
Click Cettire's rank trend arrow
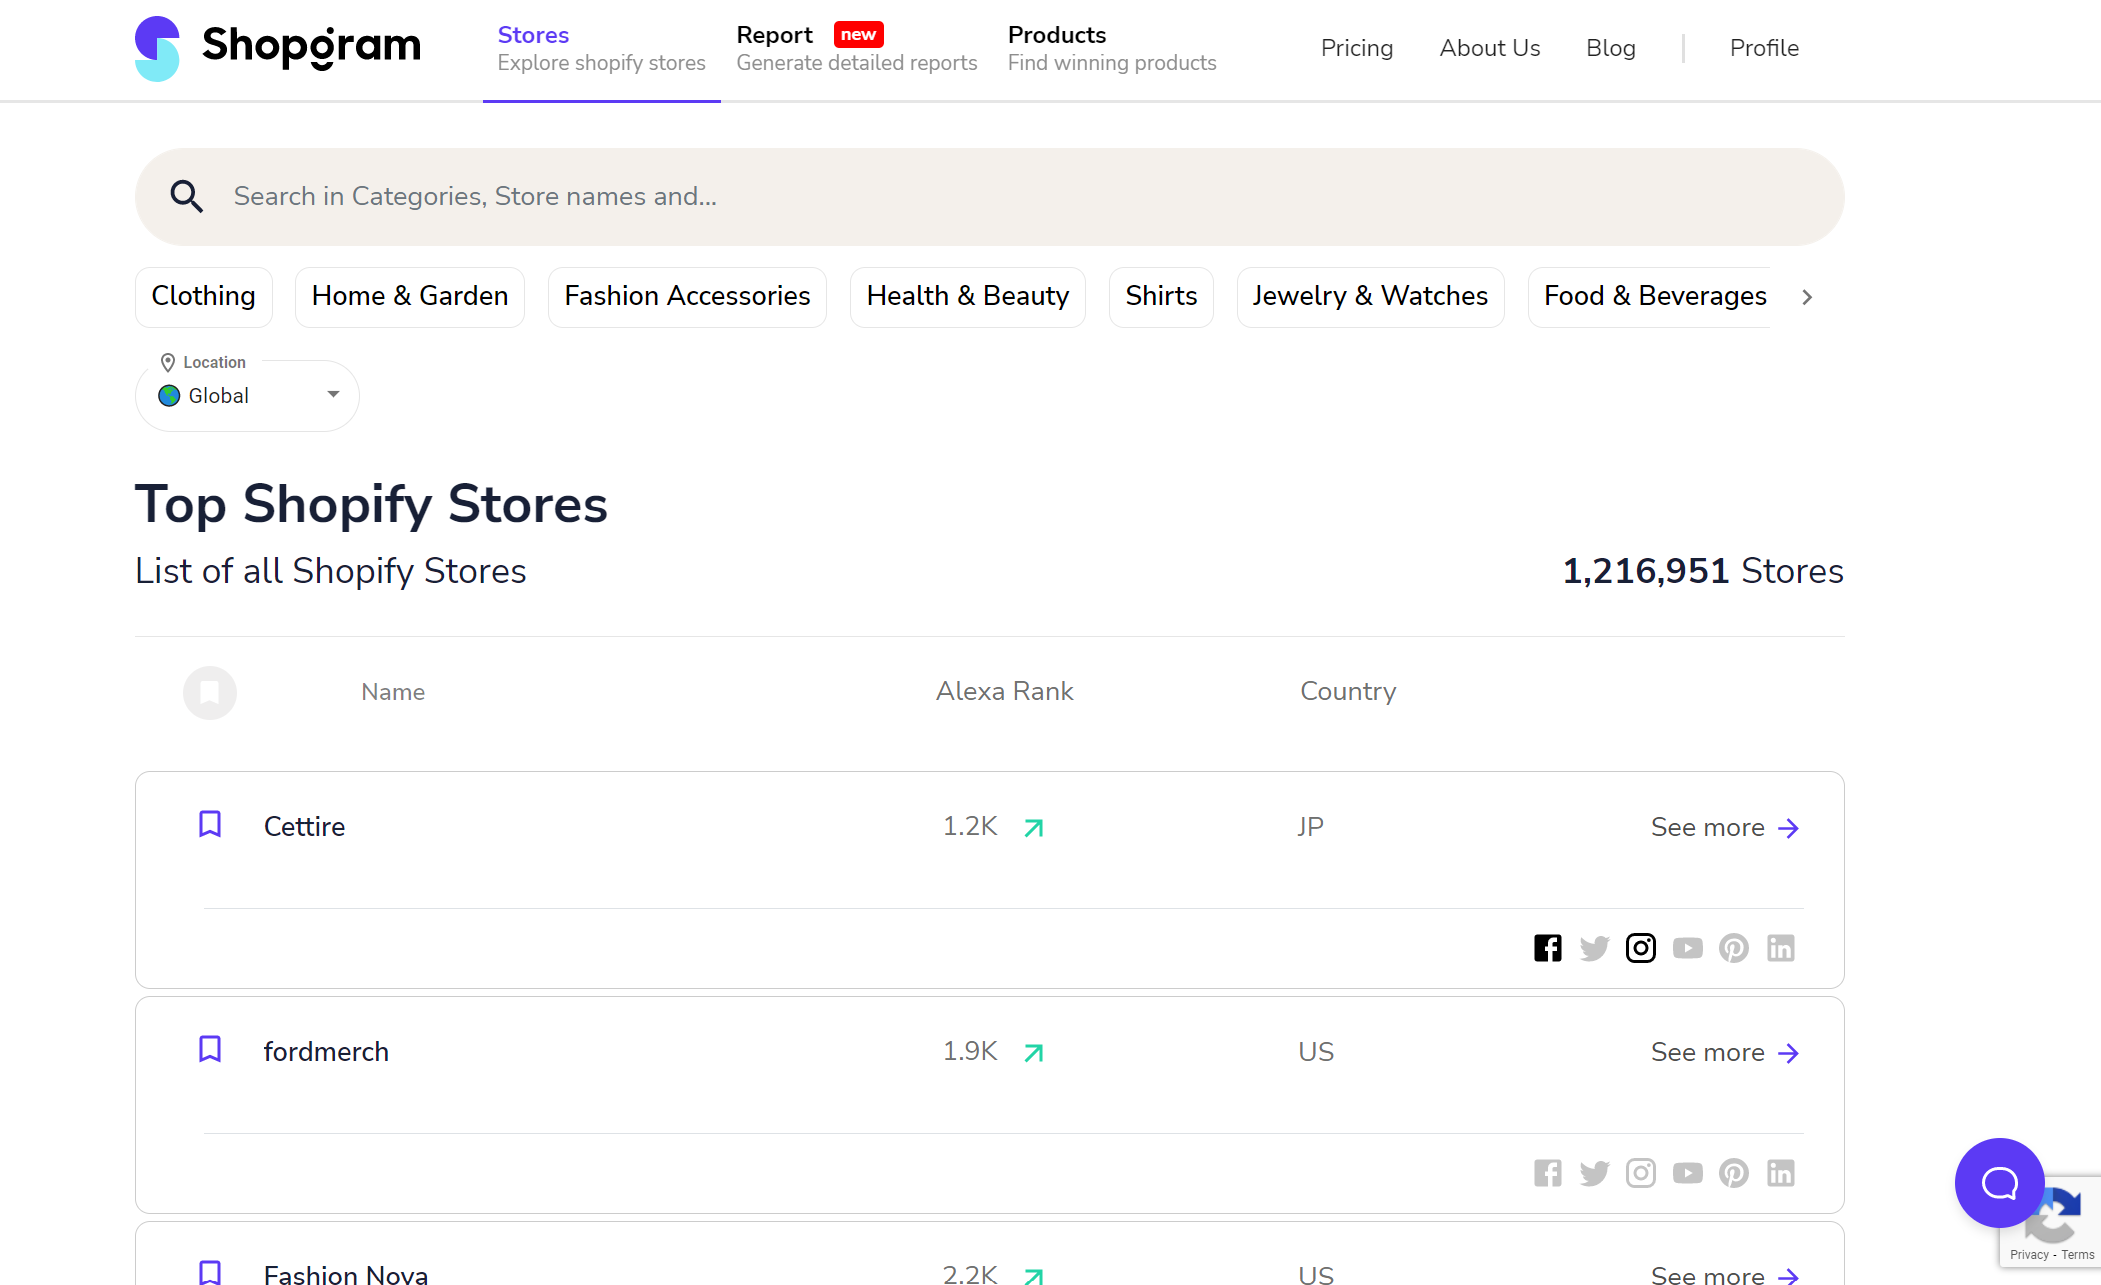pyautogui.click(x=1034, y=828)
